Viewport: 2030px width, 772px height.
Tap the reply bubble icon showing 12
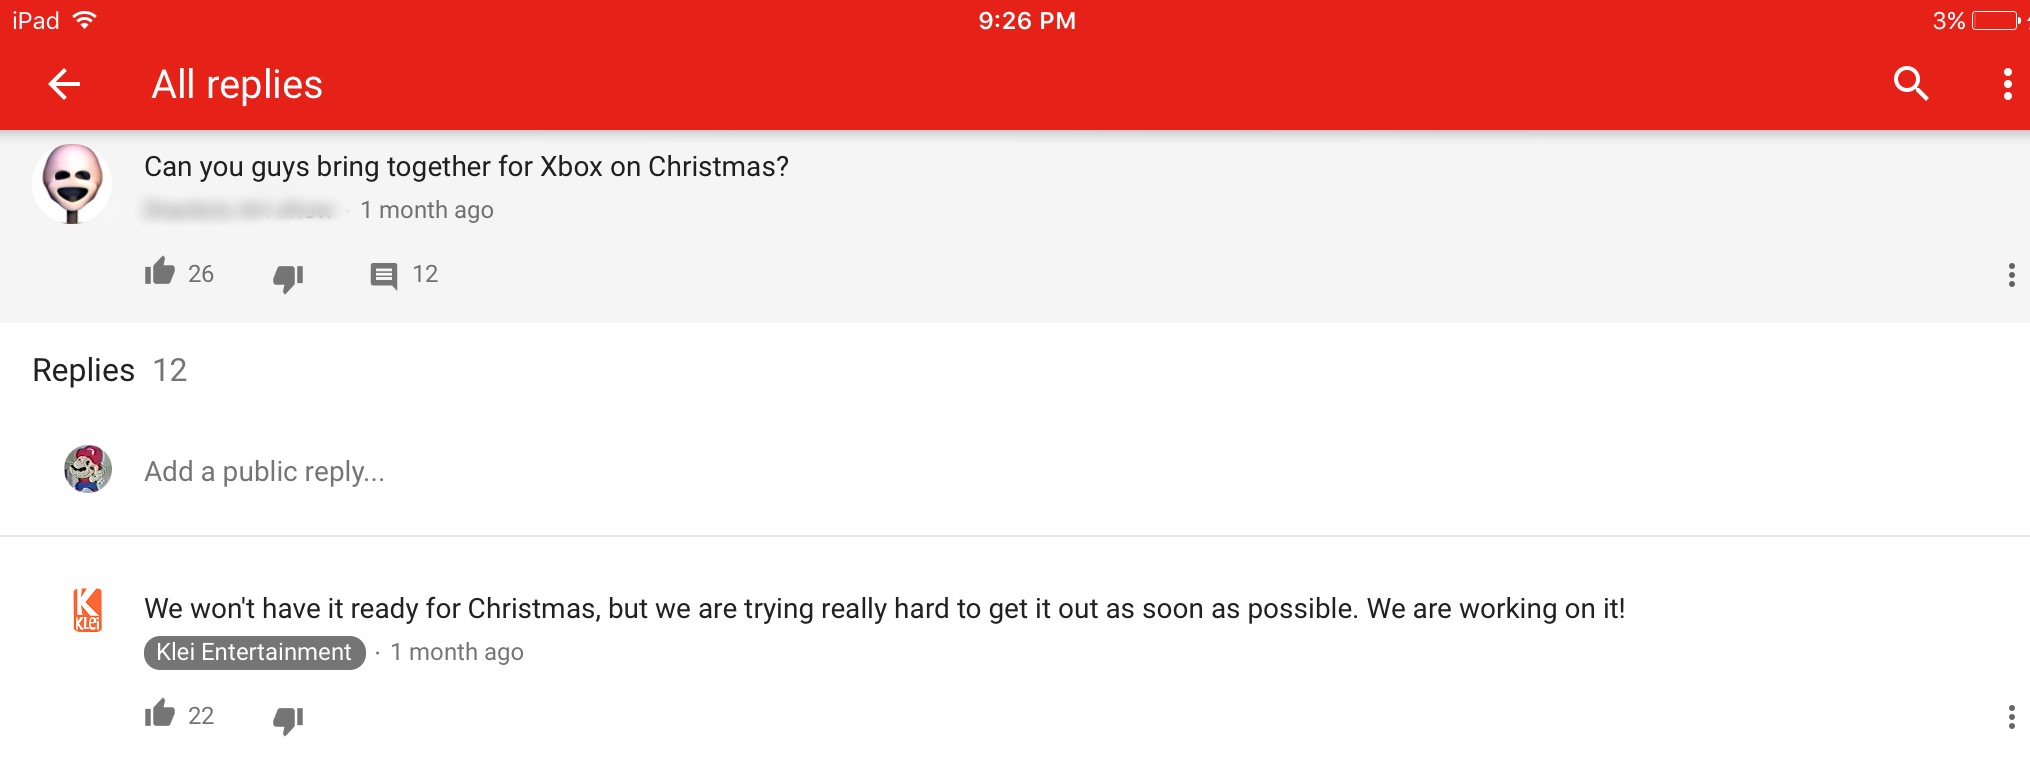click(x=384, y=275)
